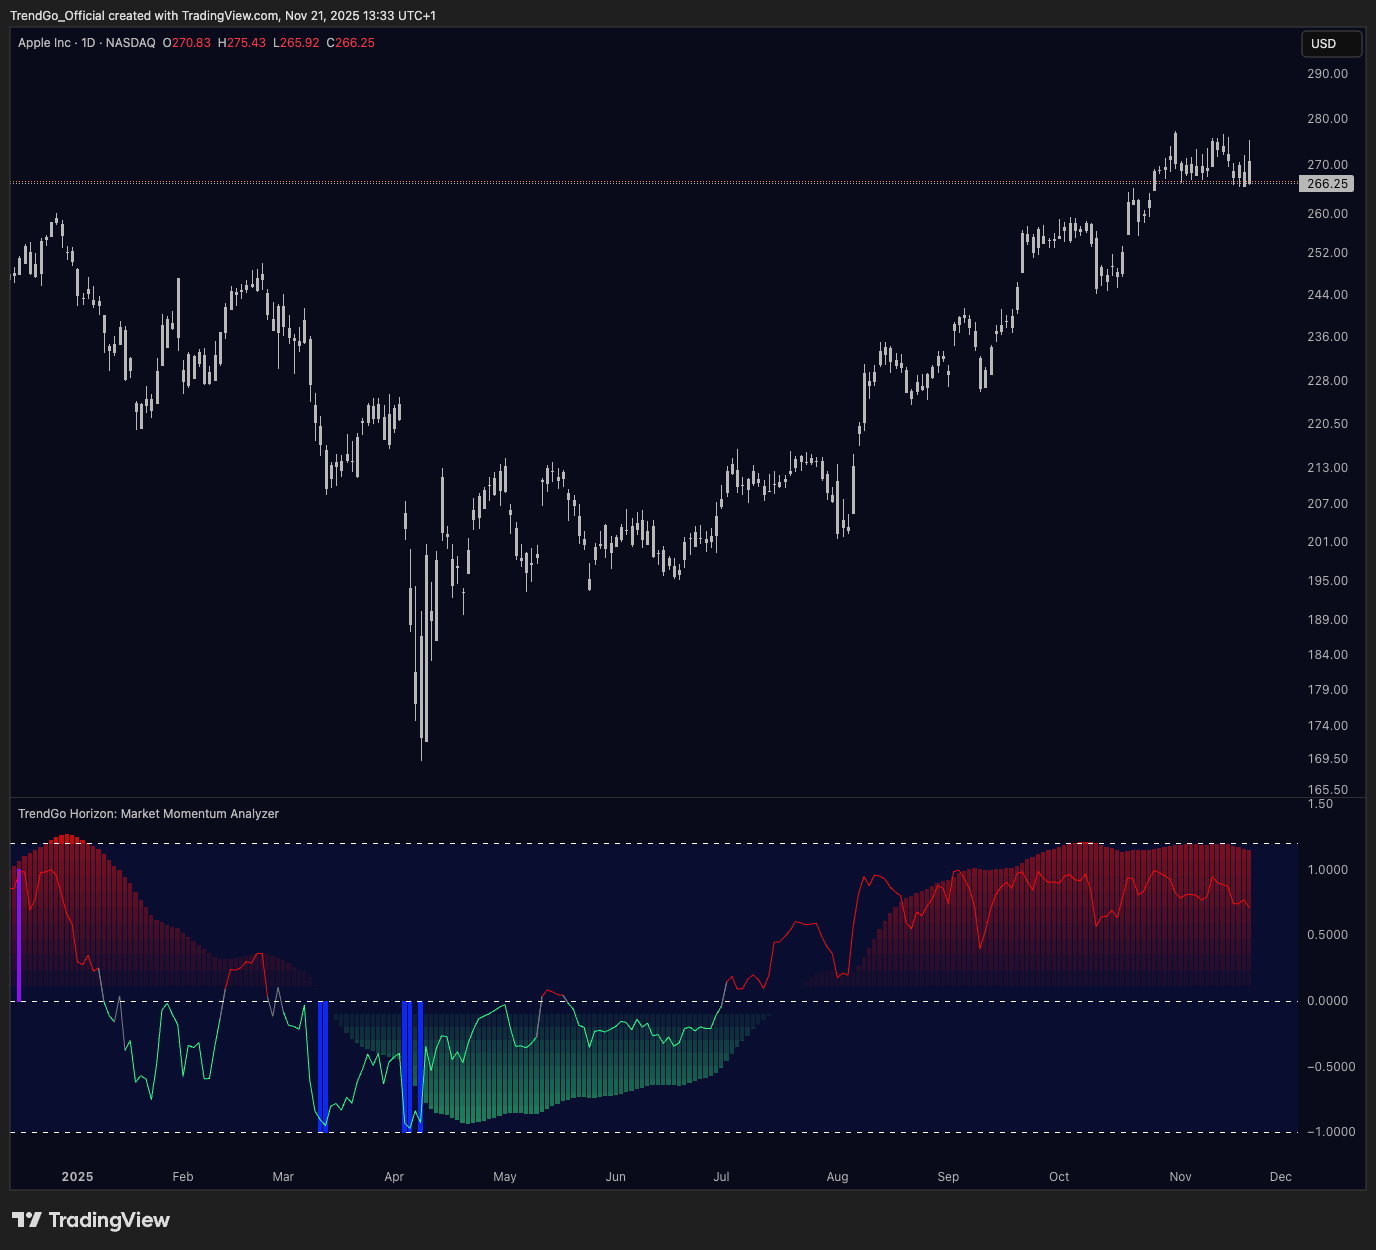Screen dimensions: 1376x1250
Task: Click the 1.0000 indicator scale label
Action: (x=1328, y=870)
